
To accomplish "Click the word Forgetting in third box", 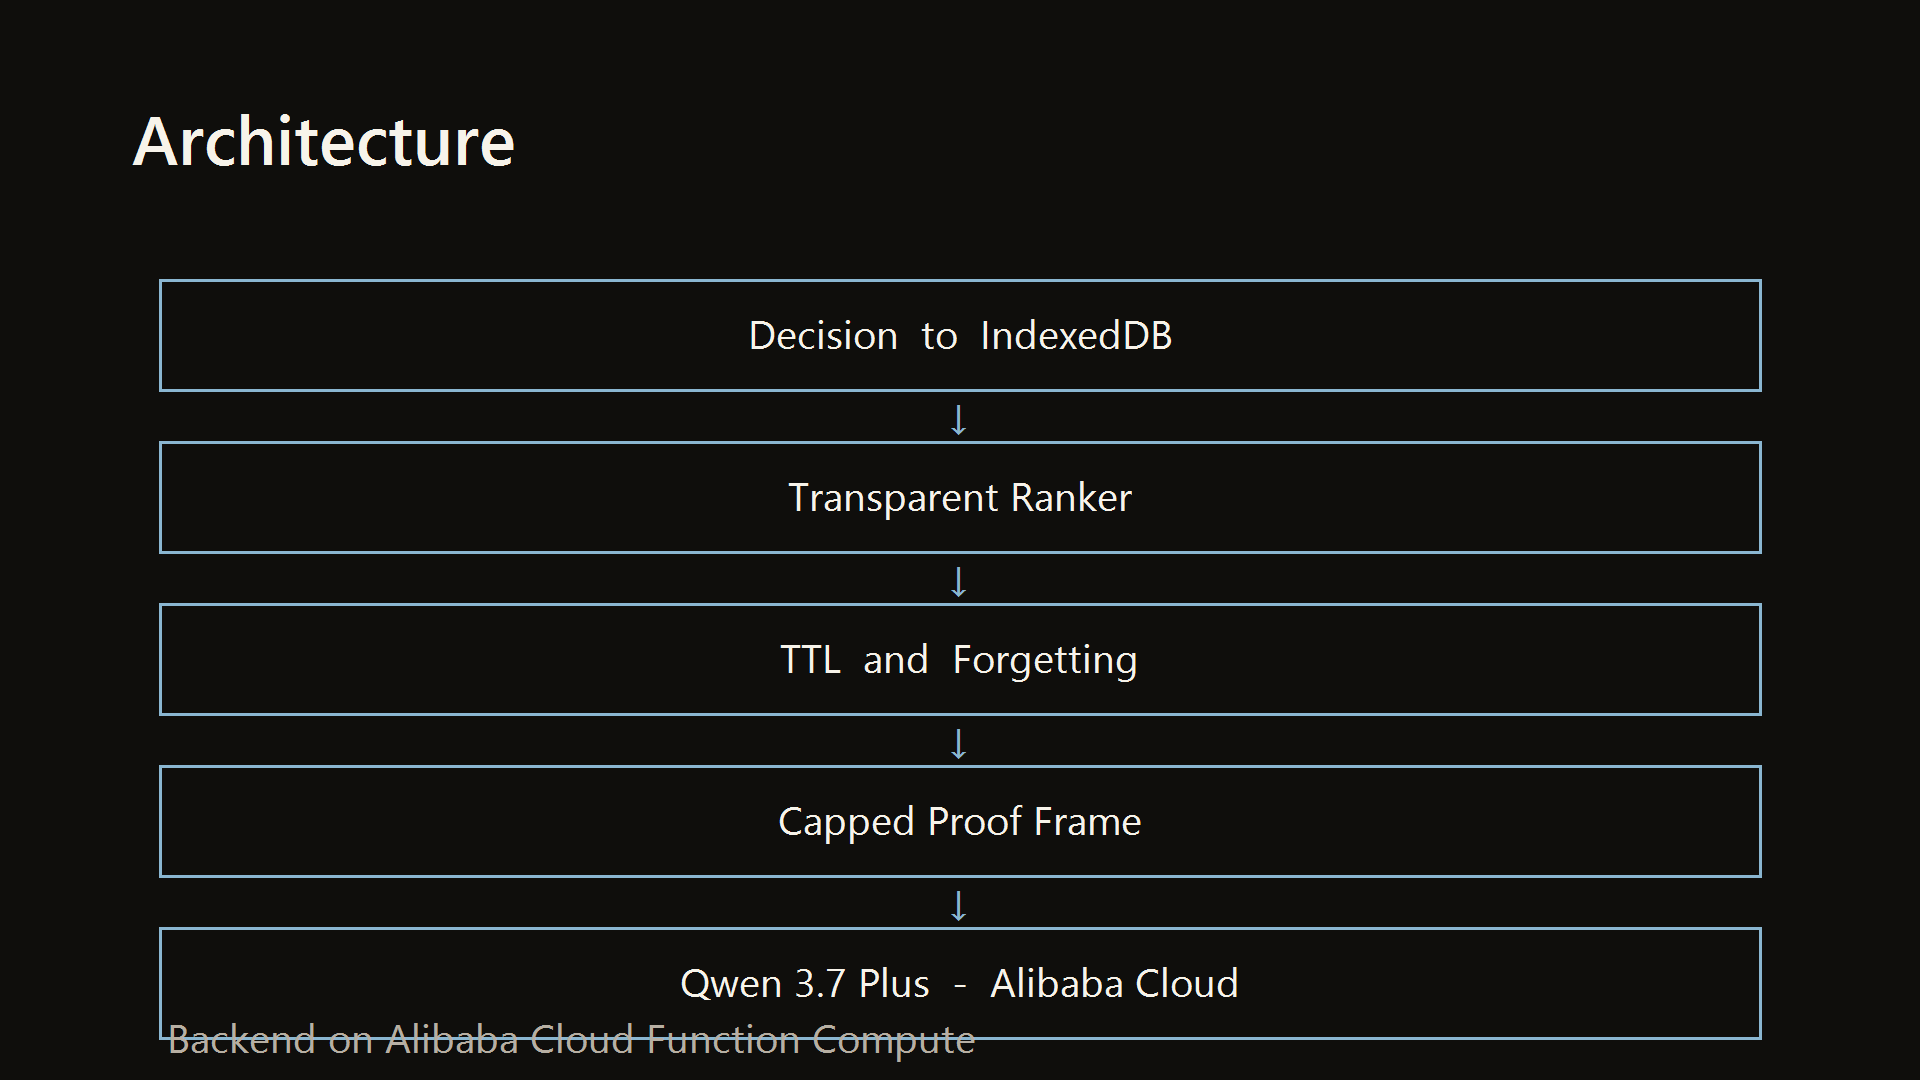I will click(1045, 661).
